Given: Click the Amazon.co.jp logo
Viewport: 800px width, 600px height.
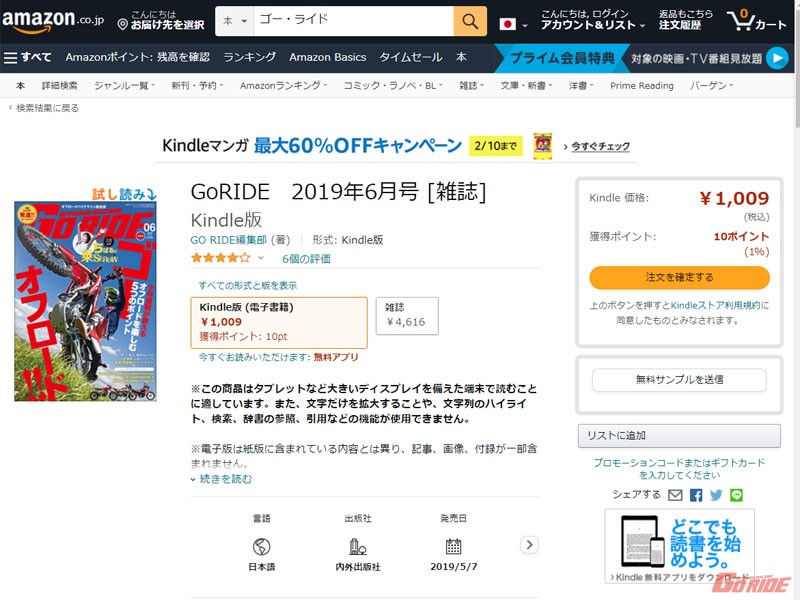Looking at the screenshot, I should coord(53,21).
